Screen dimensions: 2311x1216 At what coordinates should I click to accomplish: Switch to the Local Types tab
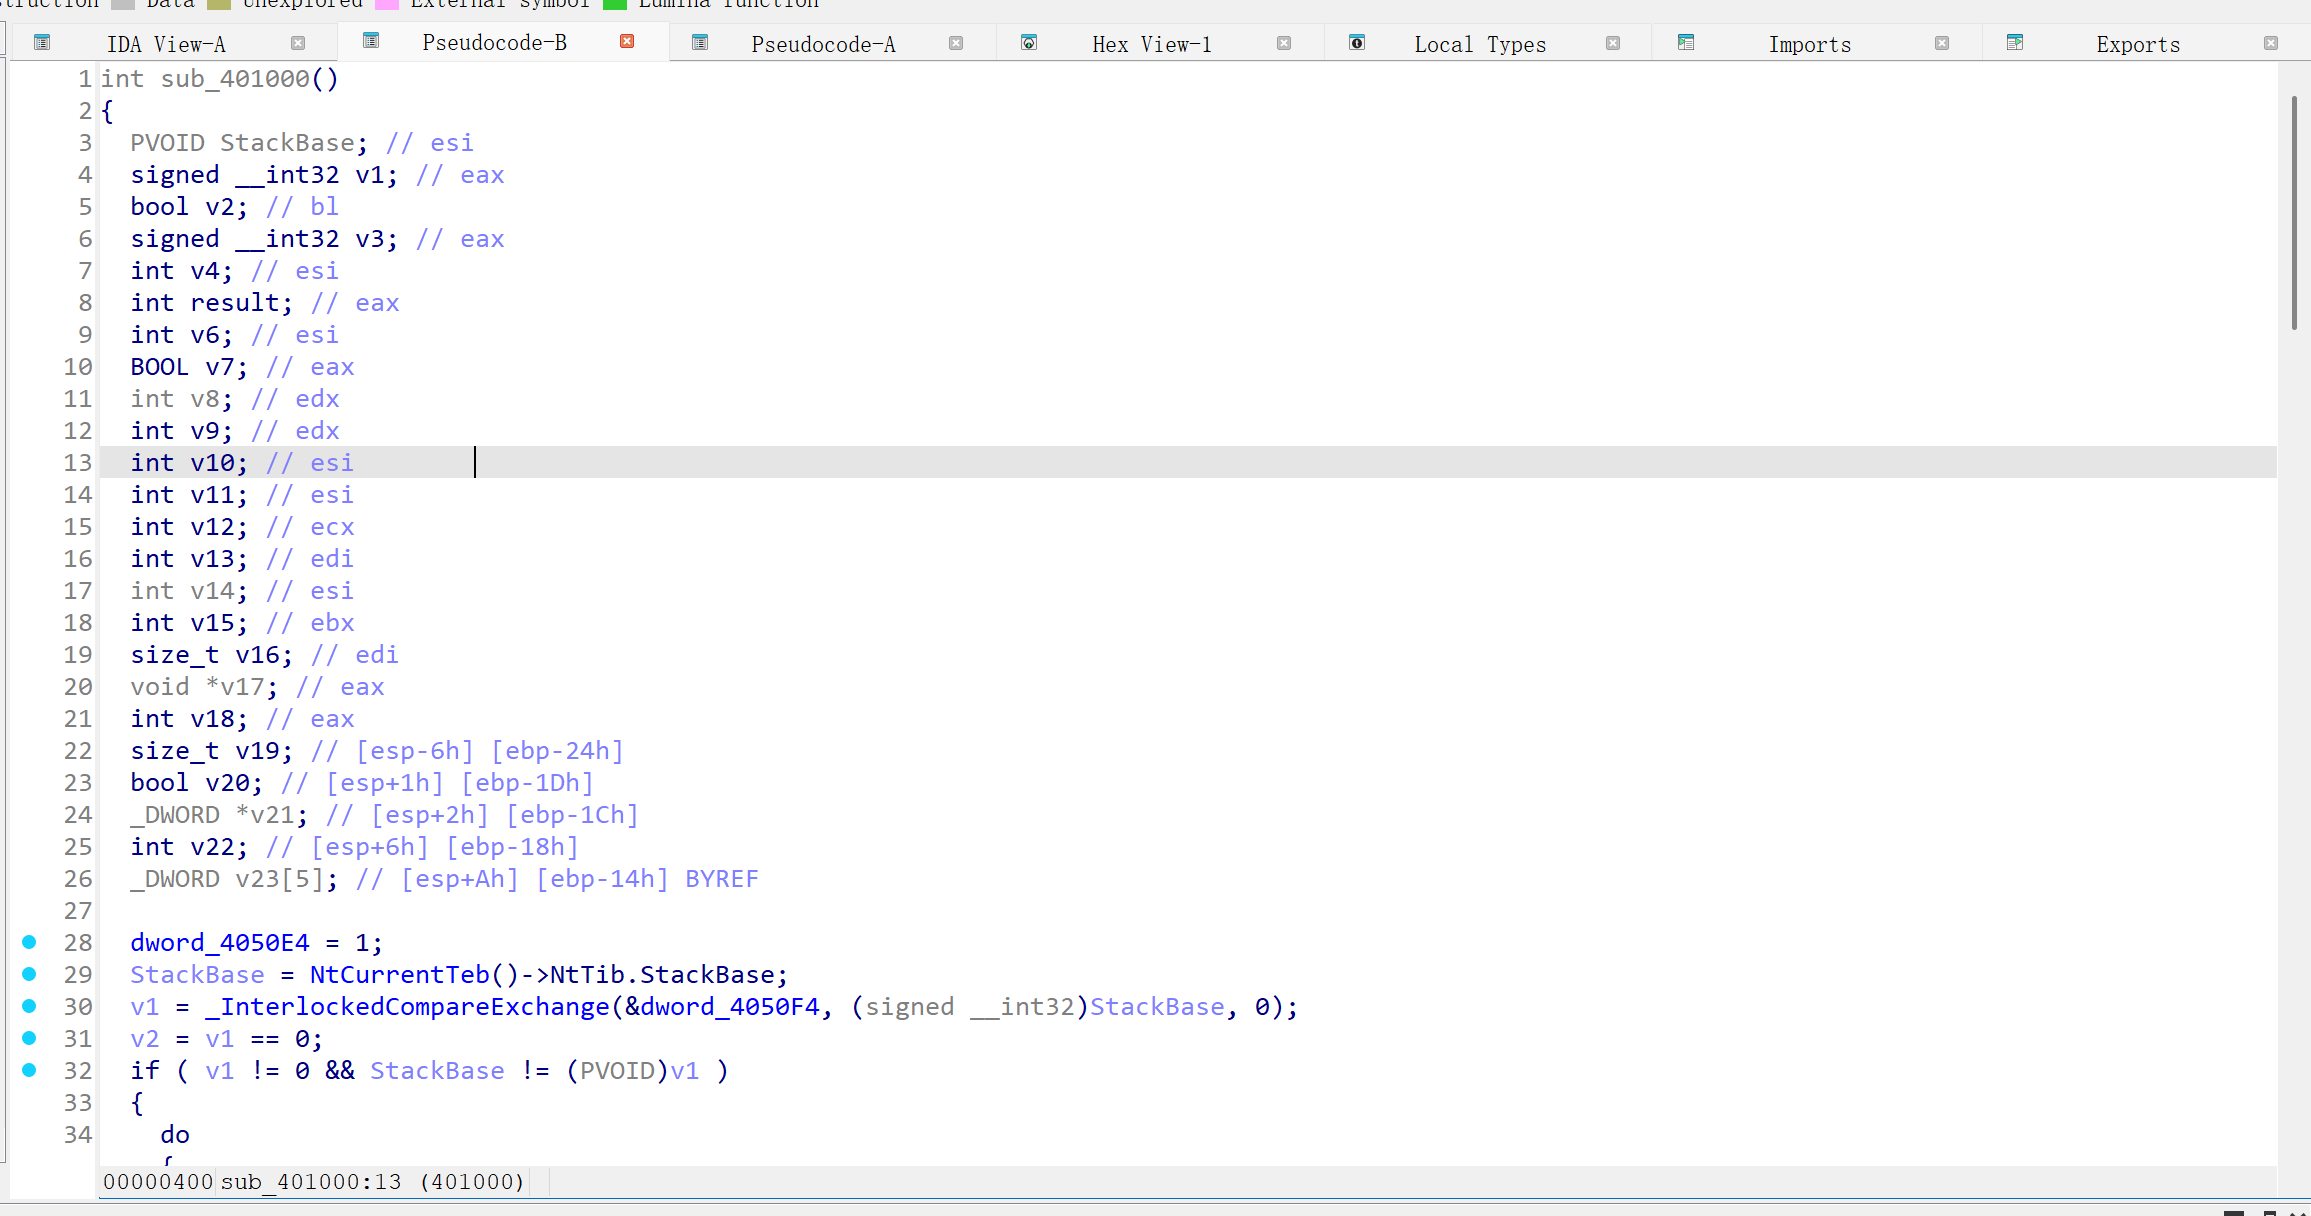pos(1479,44)
